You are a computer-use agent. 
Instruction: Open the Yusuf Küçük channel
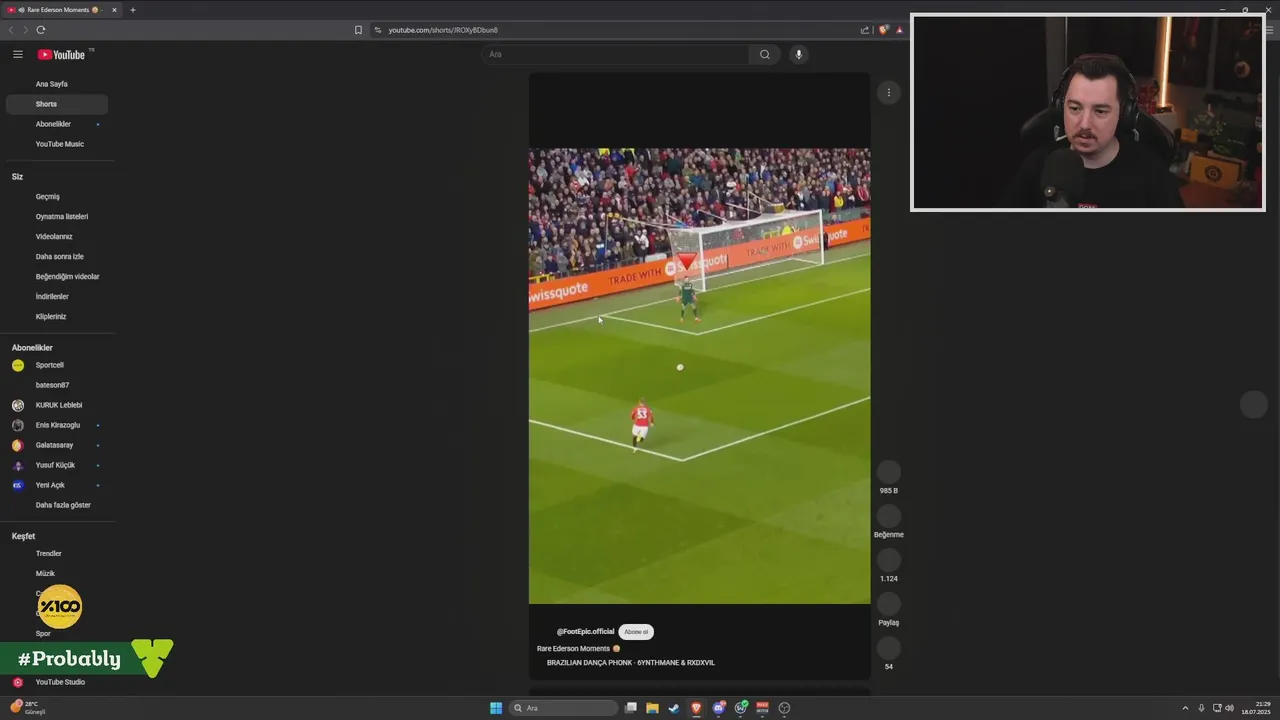pos(55,465)
